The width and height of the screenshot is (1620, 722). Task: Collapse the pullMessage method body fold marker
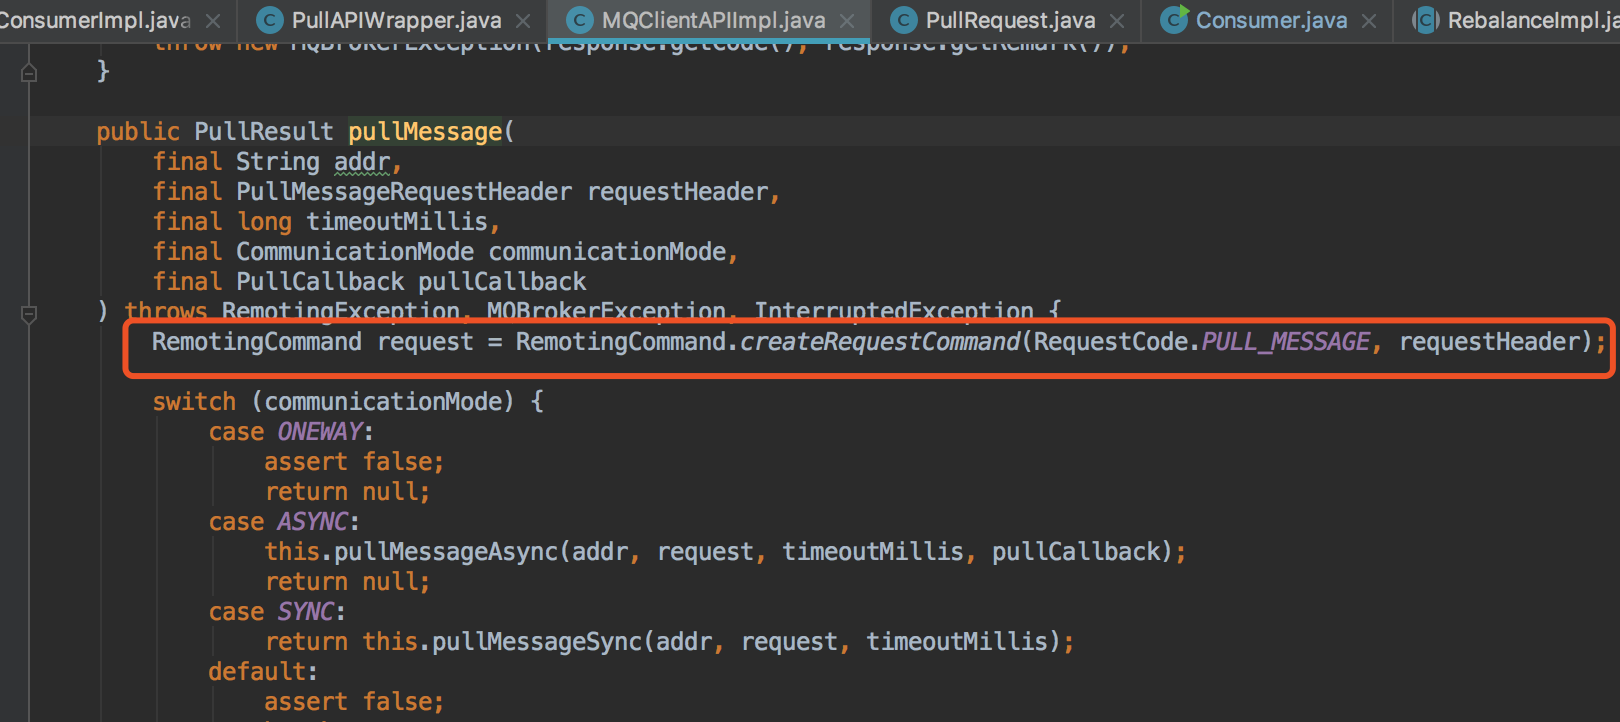point(29,314)
